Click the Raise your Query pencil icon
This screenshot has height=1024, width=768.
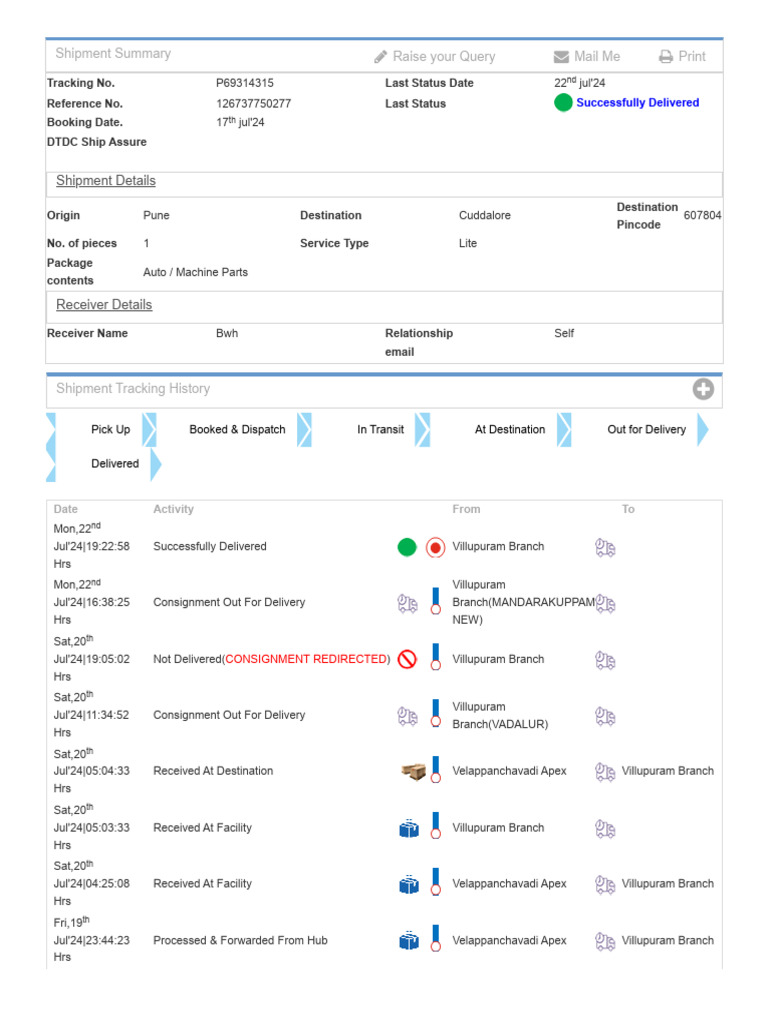click(381, 57)
